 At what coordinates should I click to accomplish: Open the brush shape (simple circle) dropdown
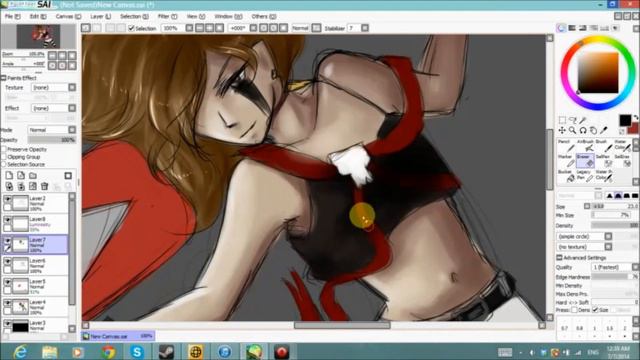pyautogui.click(x=608, y=236)
